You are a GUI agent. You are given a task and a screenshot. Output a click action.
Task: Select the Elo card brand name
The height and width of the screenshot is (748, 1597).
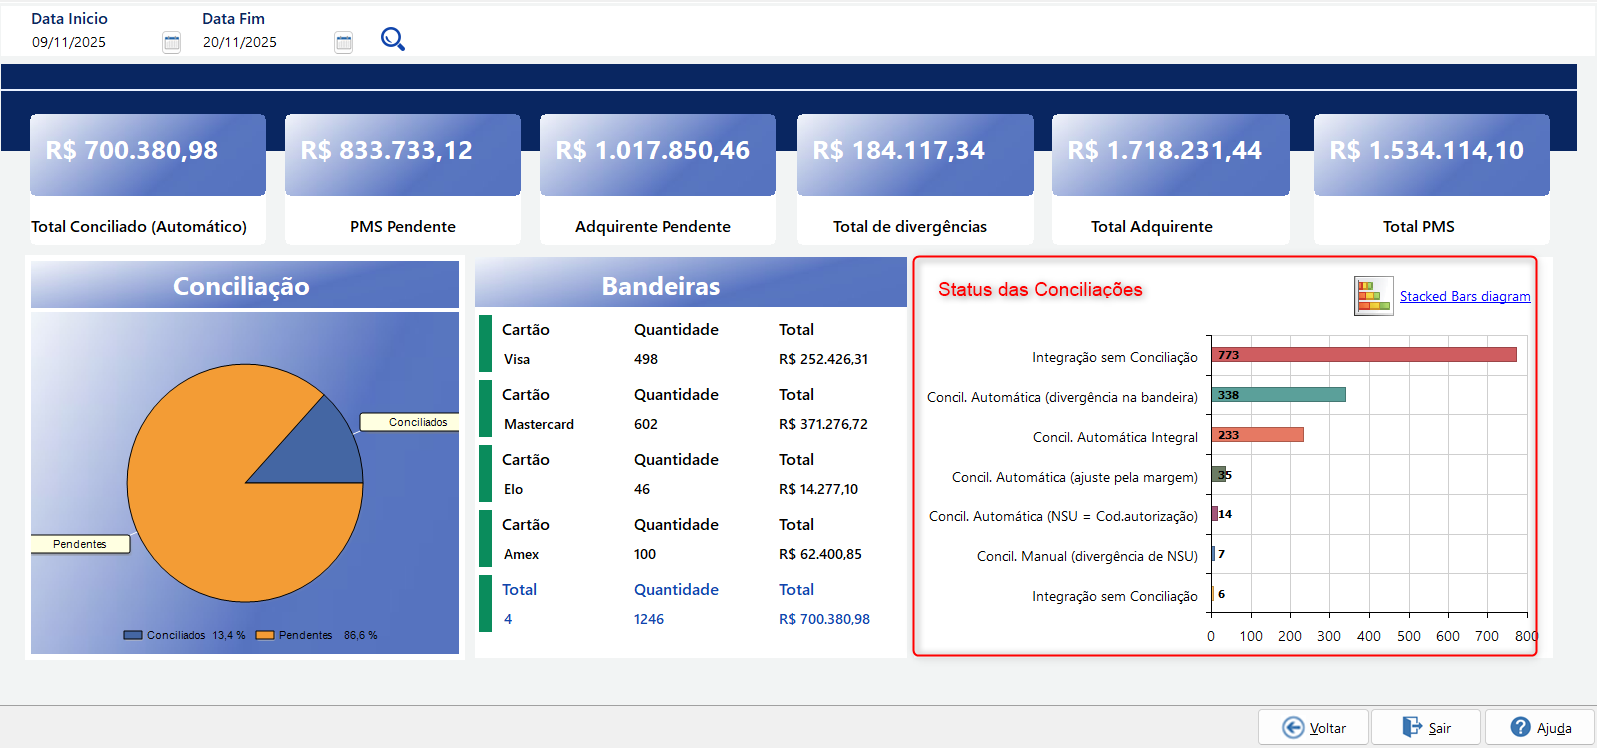click(514, 489)
